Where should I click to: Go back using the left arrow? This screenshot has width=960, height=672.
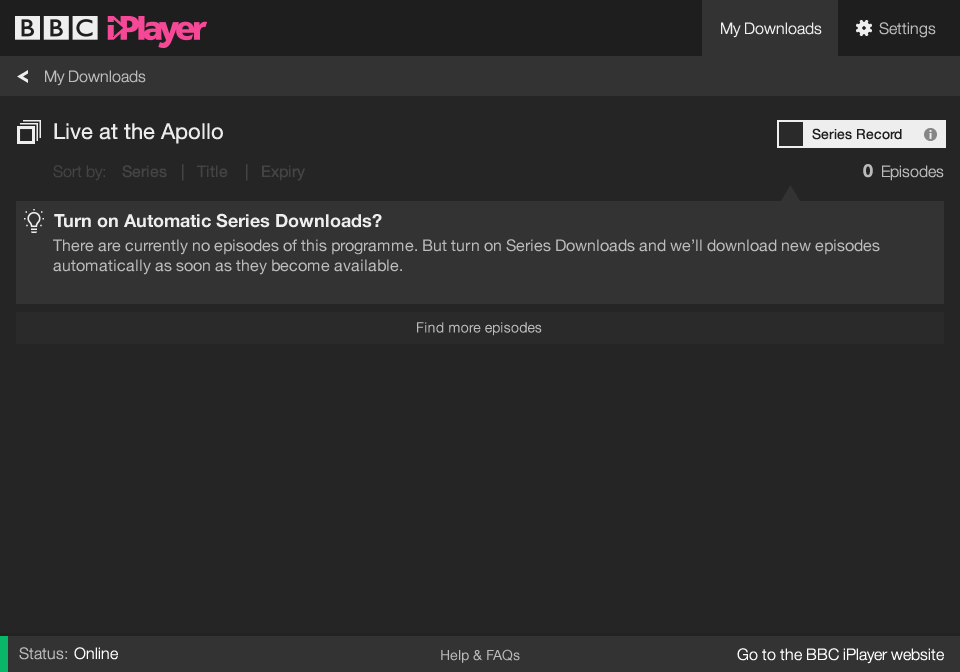(23, 77)
